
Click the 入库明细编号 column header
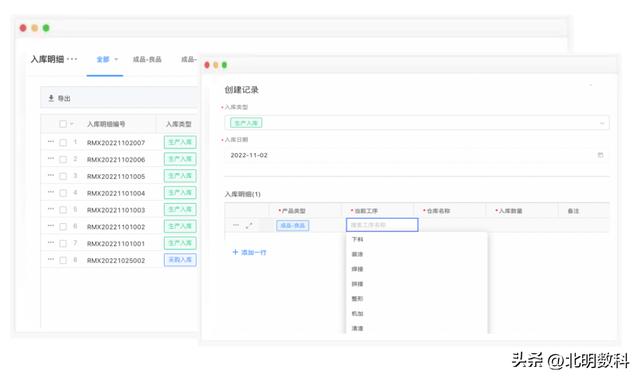coord(106,124)
